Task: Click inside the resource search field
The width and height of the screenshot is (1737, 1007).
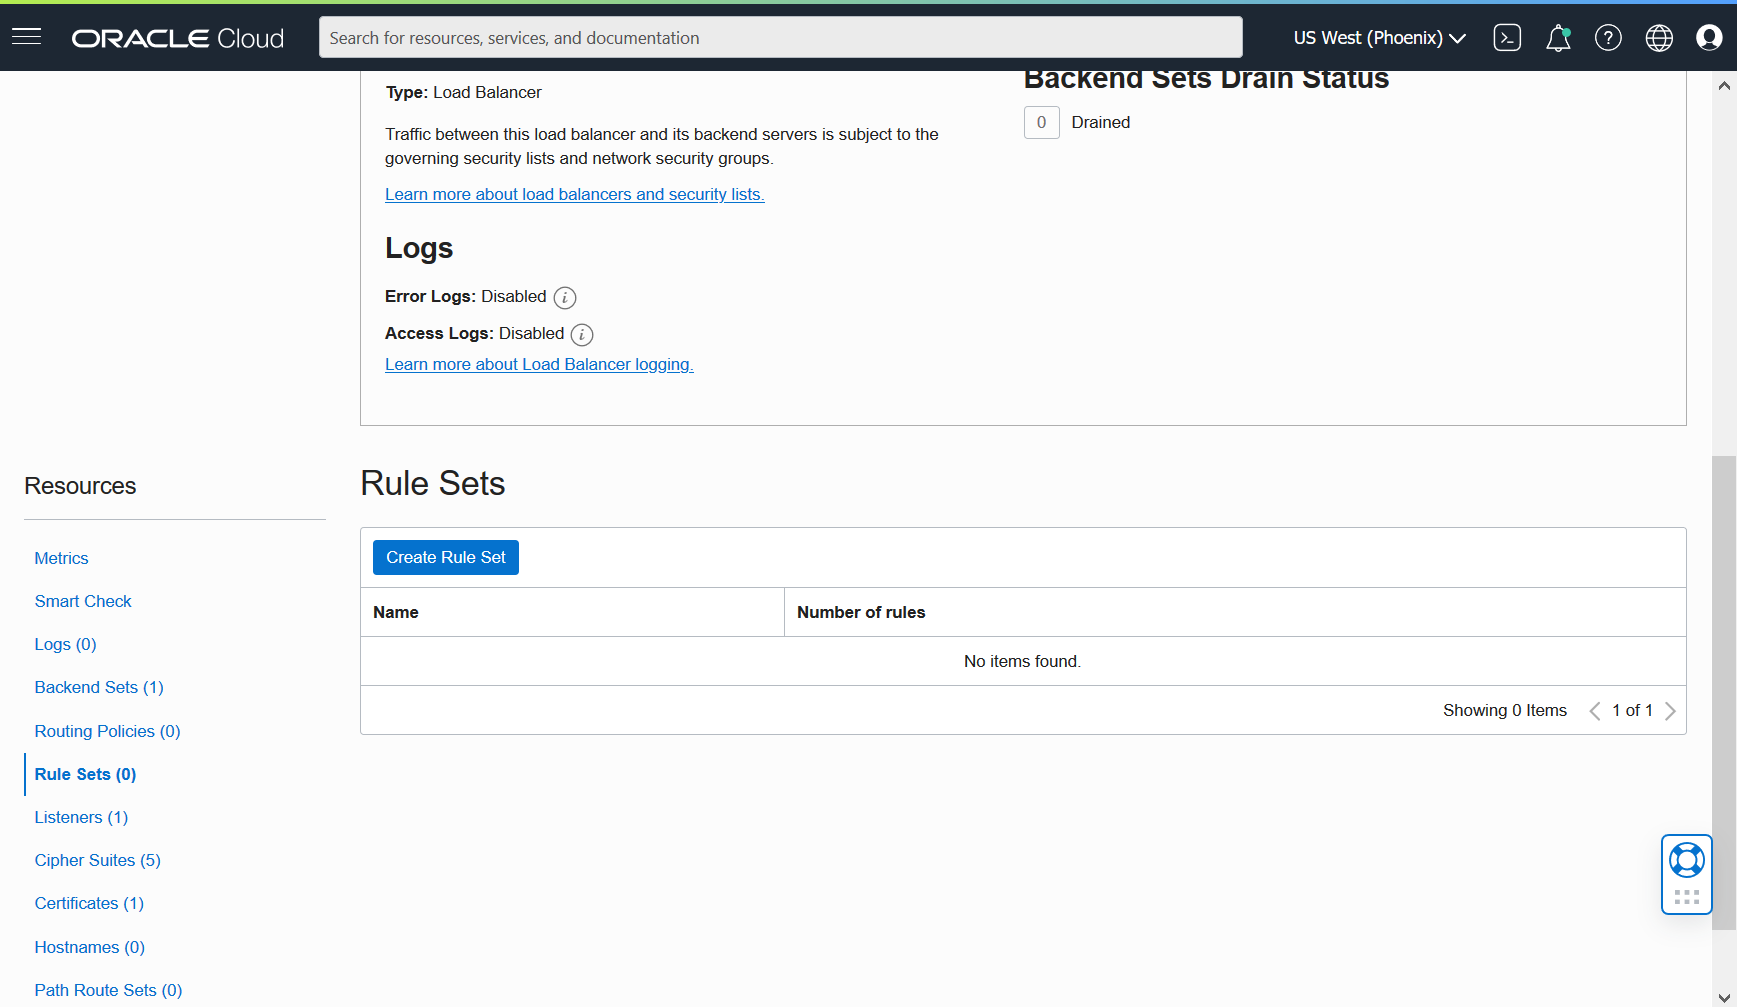Action: [780, 37]
